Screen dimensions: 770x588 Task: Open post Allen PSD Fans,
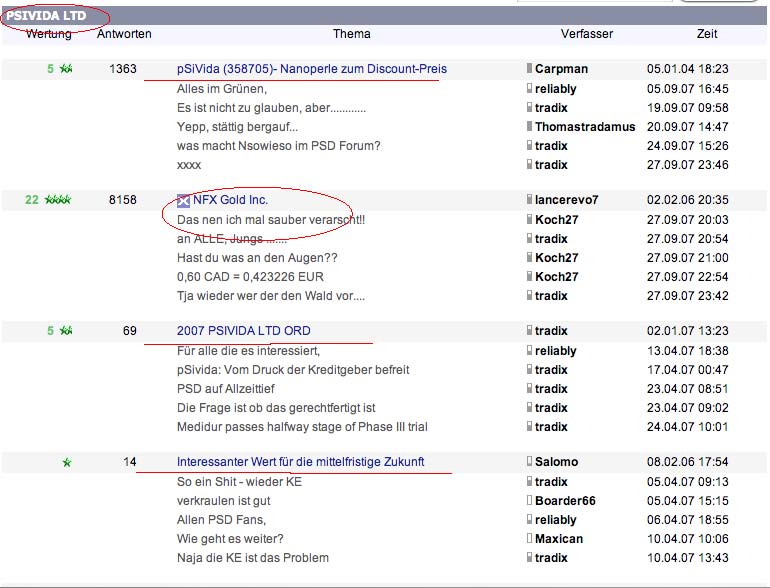click(221, 520)
